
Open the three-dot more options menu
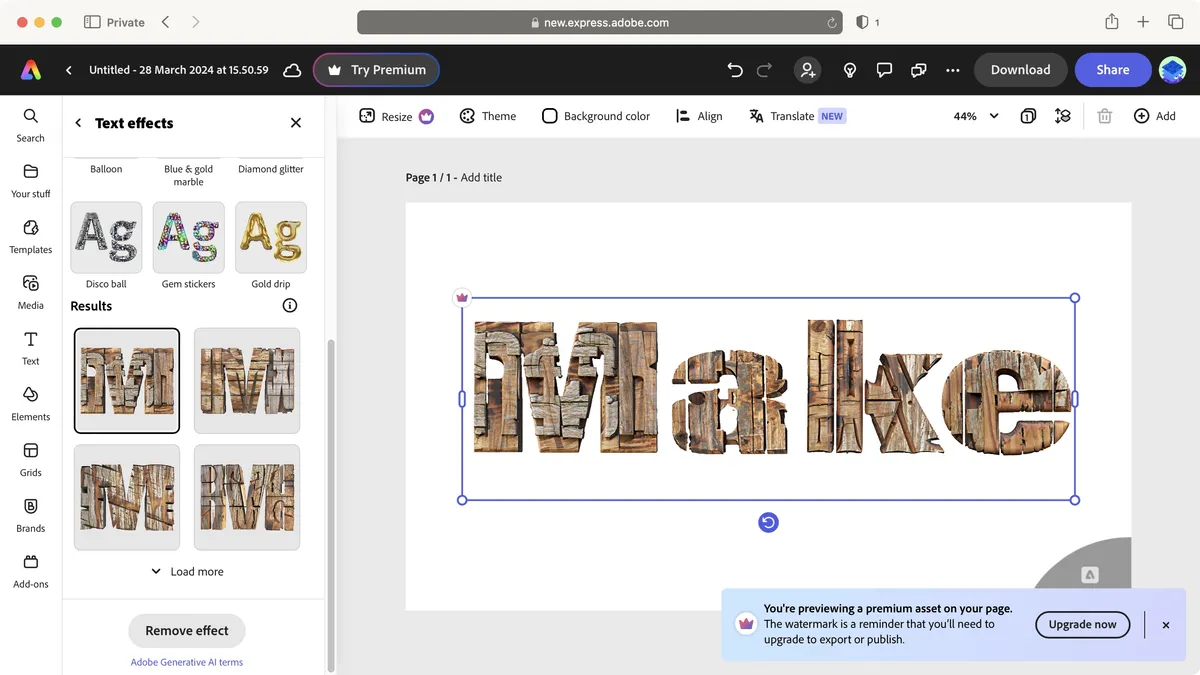[x=952, y=69]
